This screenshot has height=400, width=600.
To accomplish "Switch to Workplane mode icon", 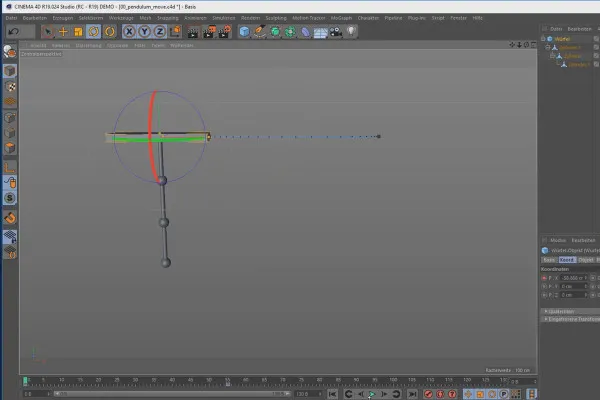I will click(x=10, y=102).
